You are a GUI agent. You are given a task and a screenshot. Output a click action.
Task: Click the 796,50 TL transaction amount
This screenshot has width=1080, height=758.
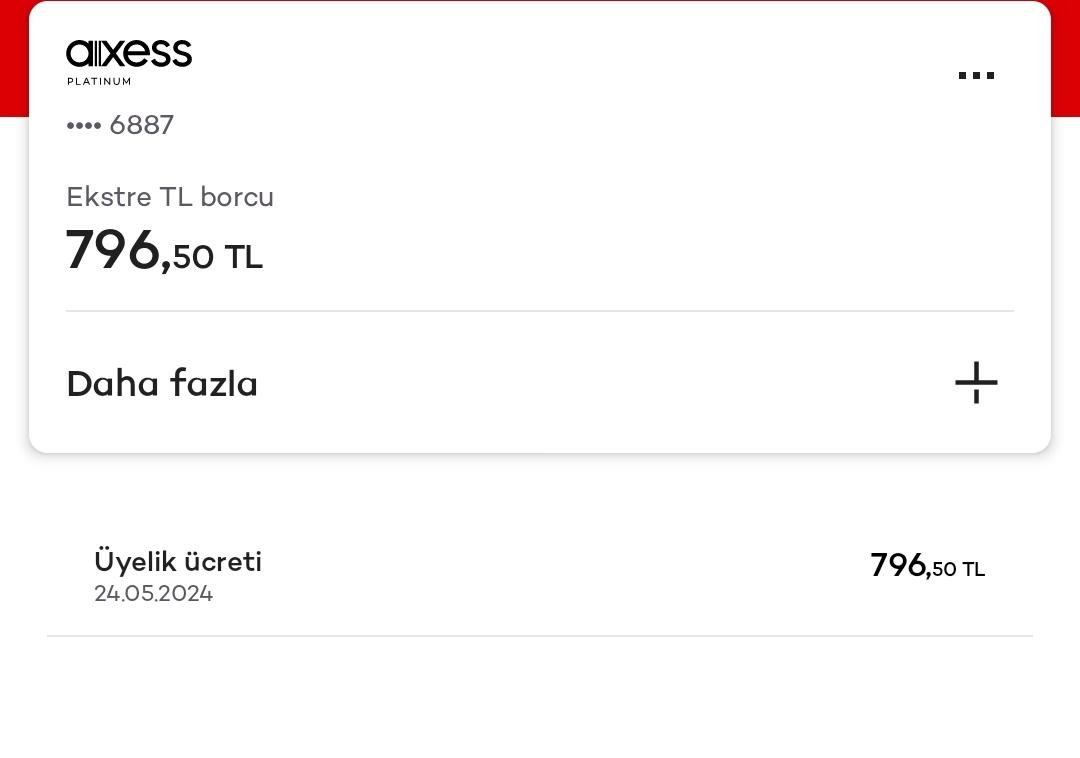click(926, 566)
